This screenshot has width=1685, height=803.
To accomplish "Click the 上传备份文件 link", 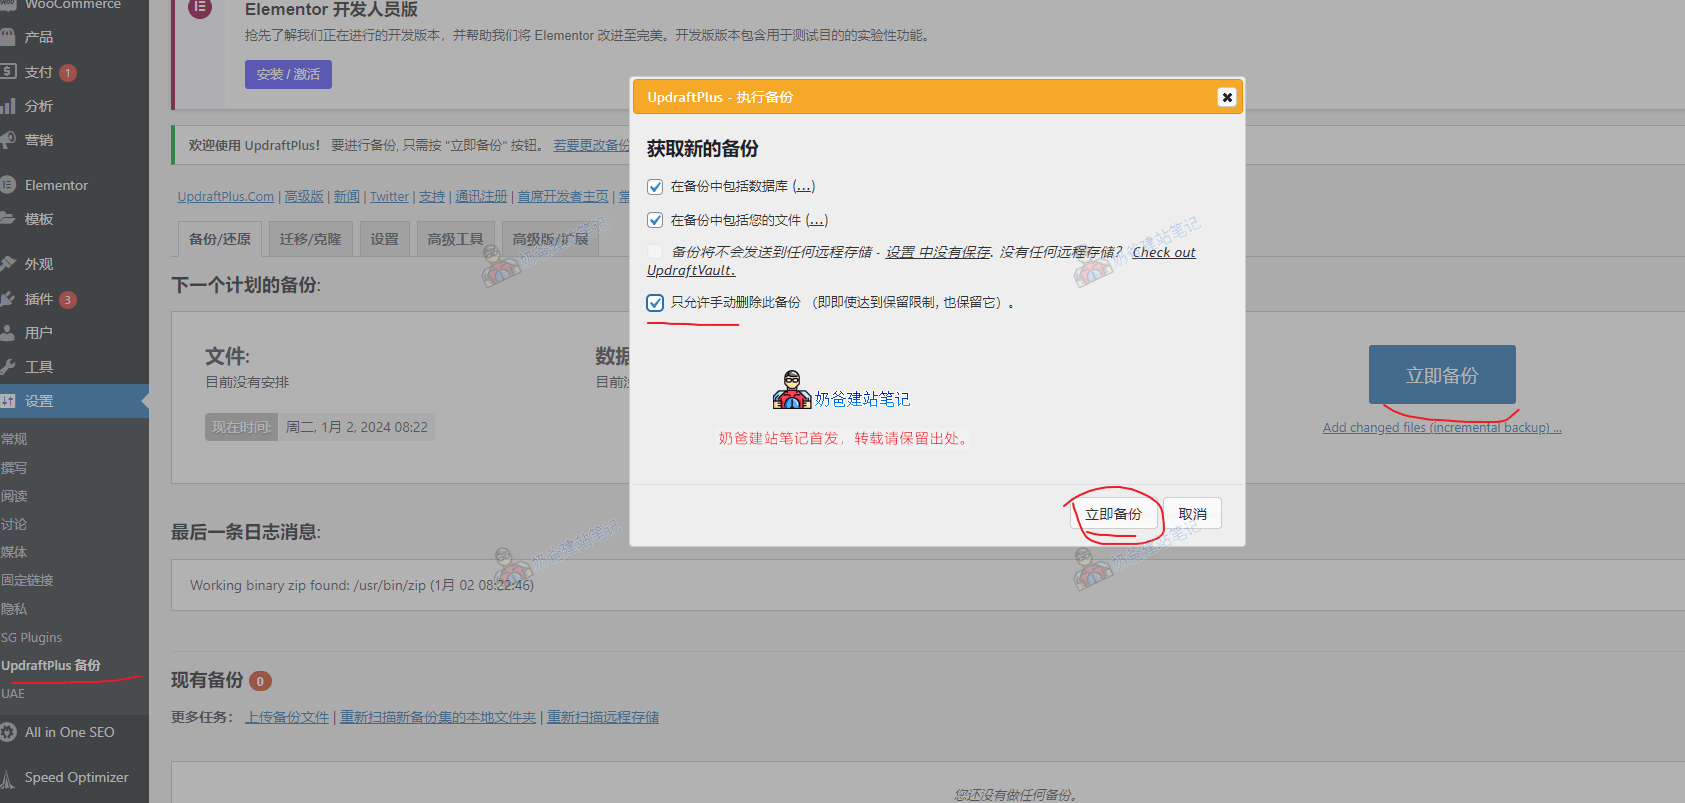I will [x=287, y=717].
